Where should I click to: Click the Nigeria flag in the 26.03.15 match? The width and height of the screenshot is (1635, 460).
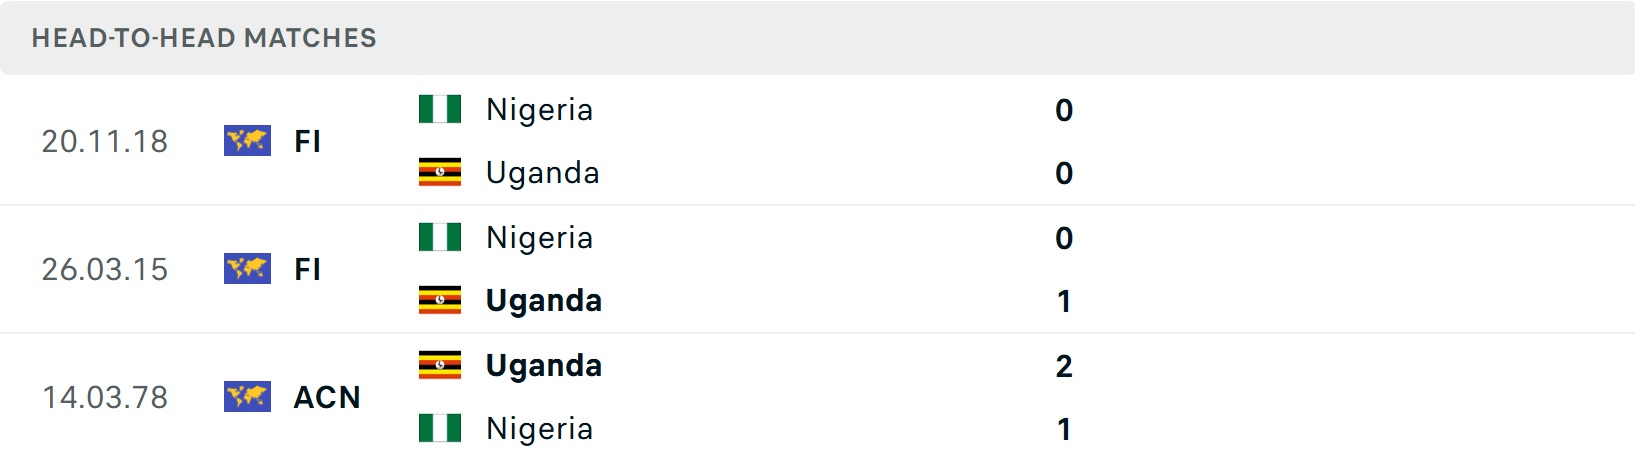[x=440, y=237]
